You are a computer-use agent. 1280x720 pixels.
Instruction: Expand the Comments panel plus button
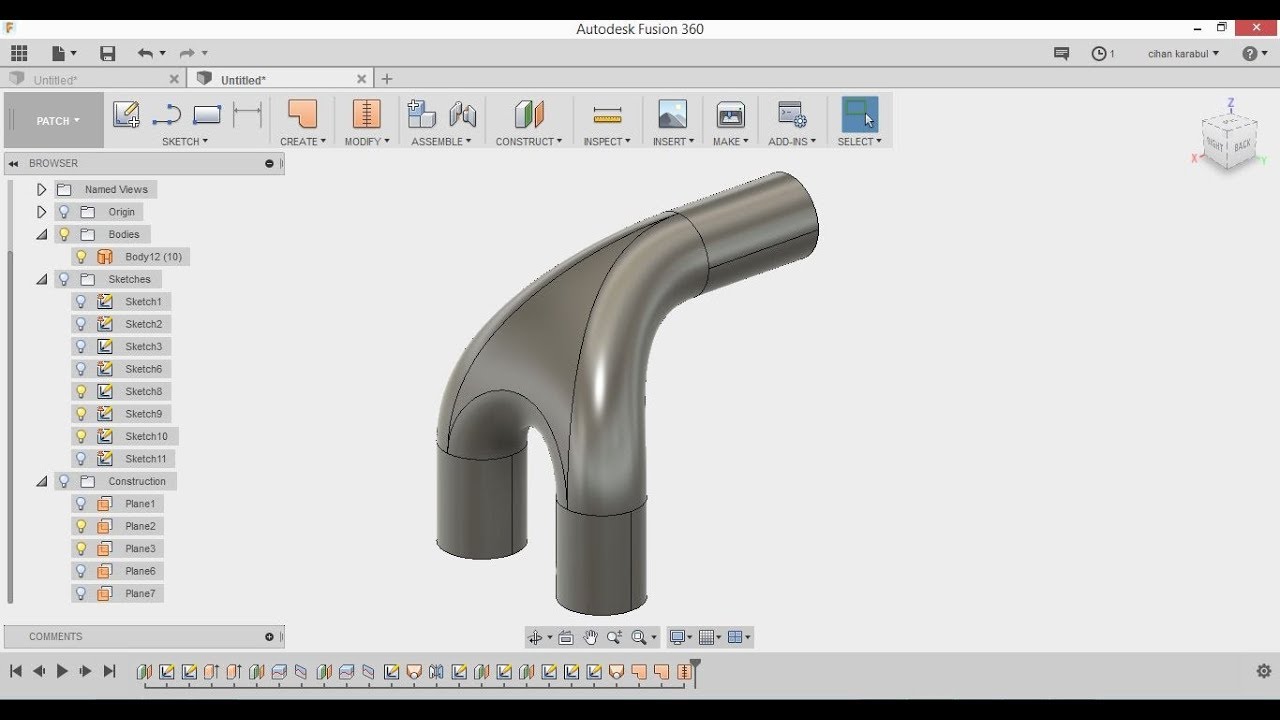tap(269, 637)
